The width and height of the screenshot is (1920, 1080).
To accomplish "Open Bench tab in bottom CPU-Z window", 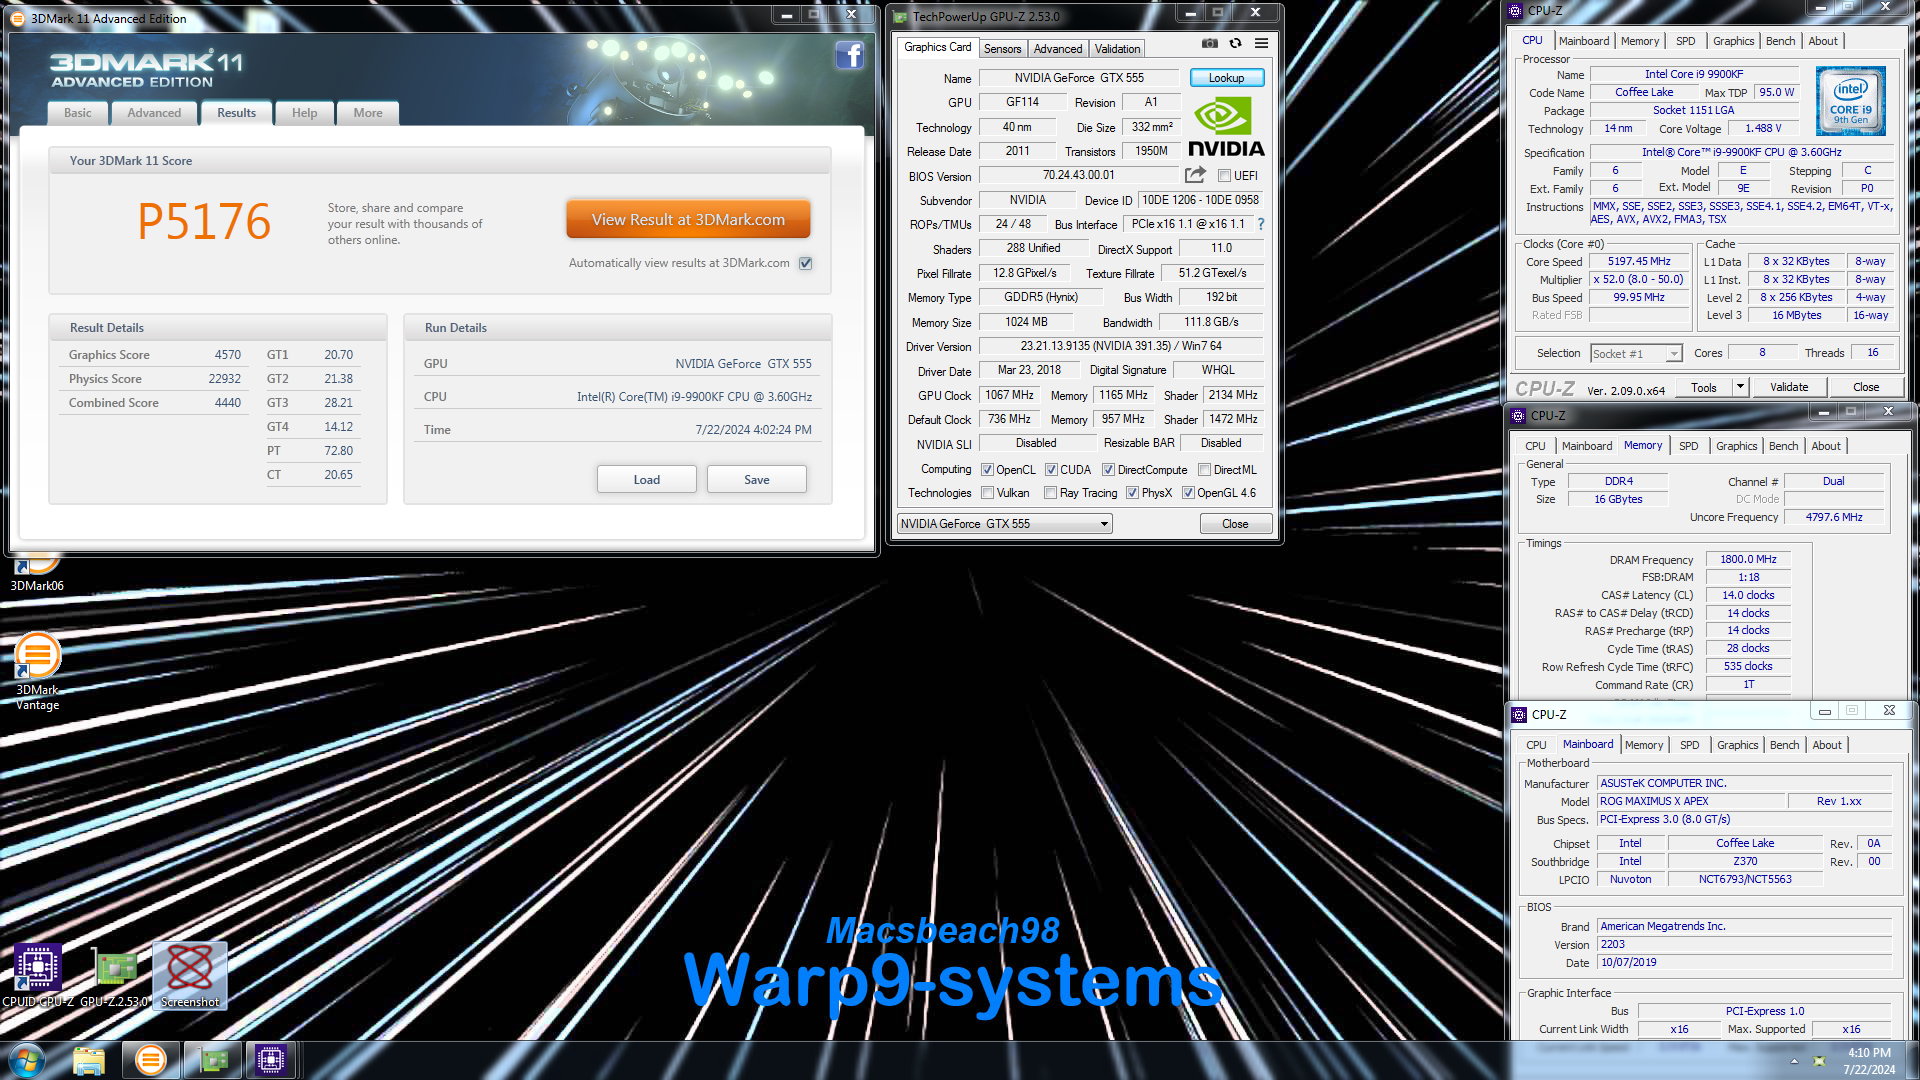I will [1784, 745].
